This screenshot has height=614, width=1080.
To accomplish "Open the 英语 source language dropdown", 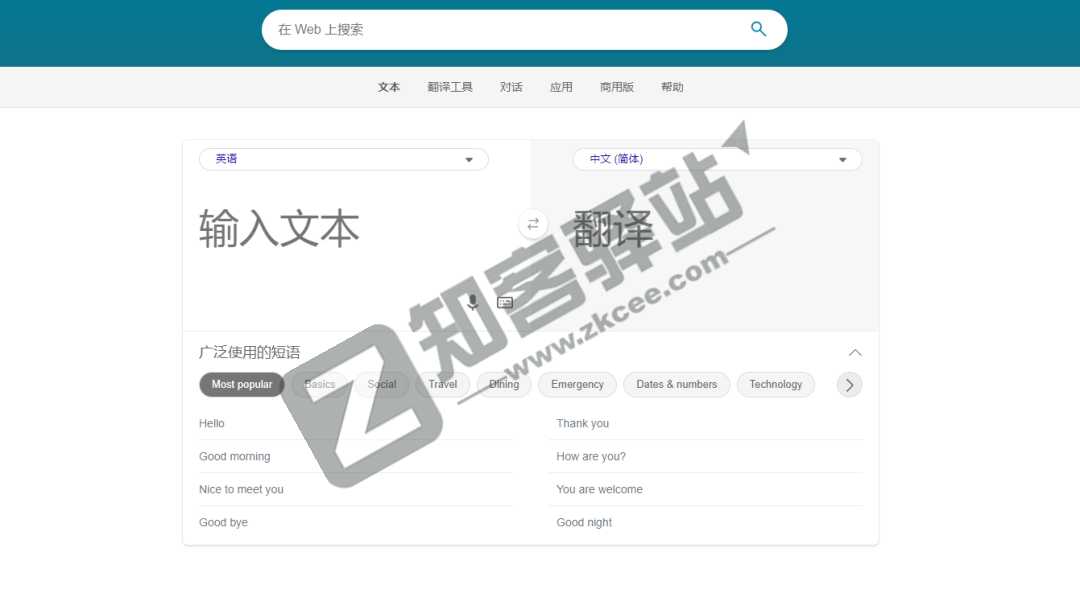I will pos(343,159).
